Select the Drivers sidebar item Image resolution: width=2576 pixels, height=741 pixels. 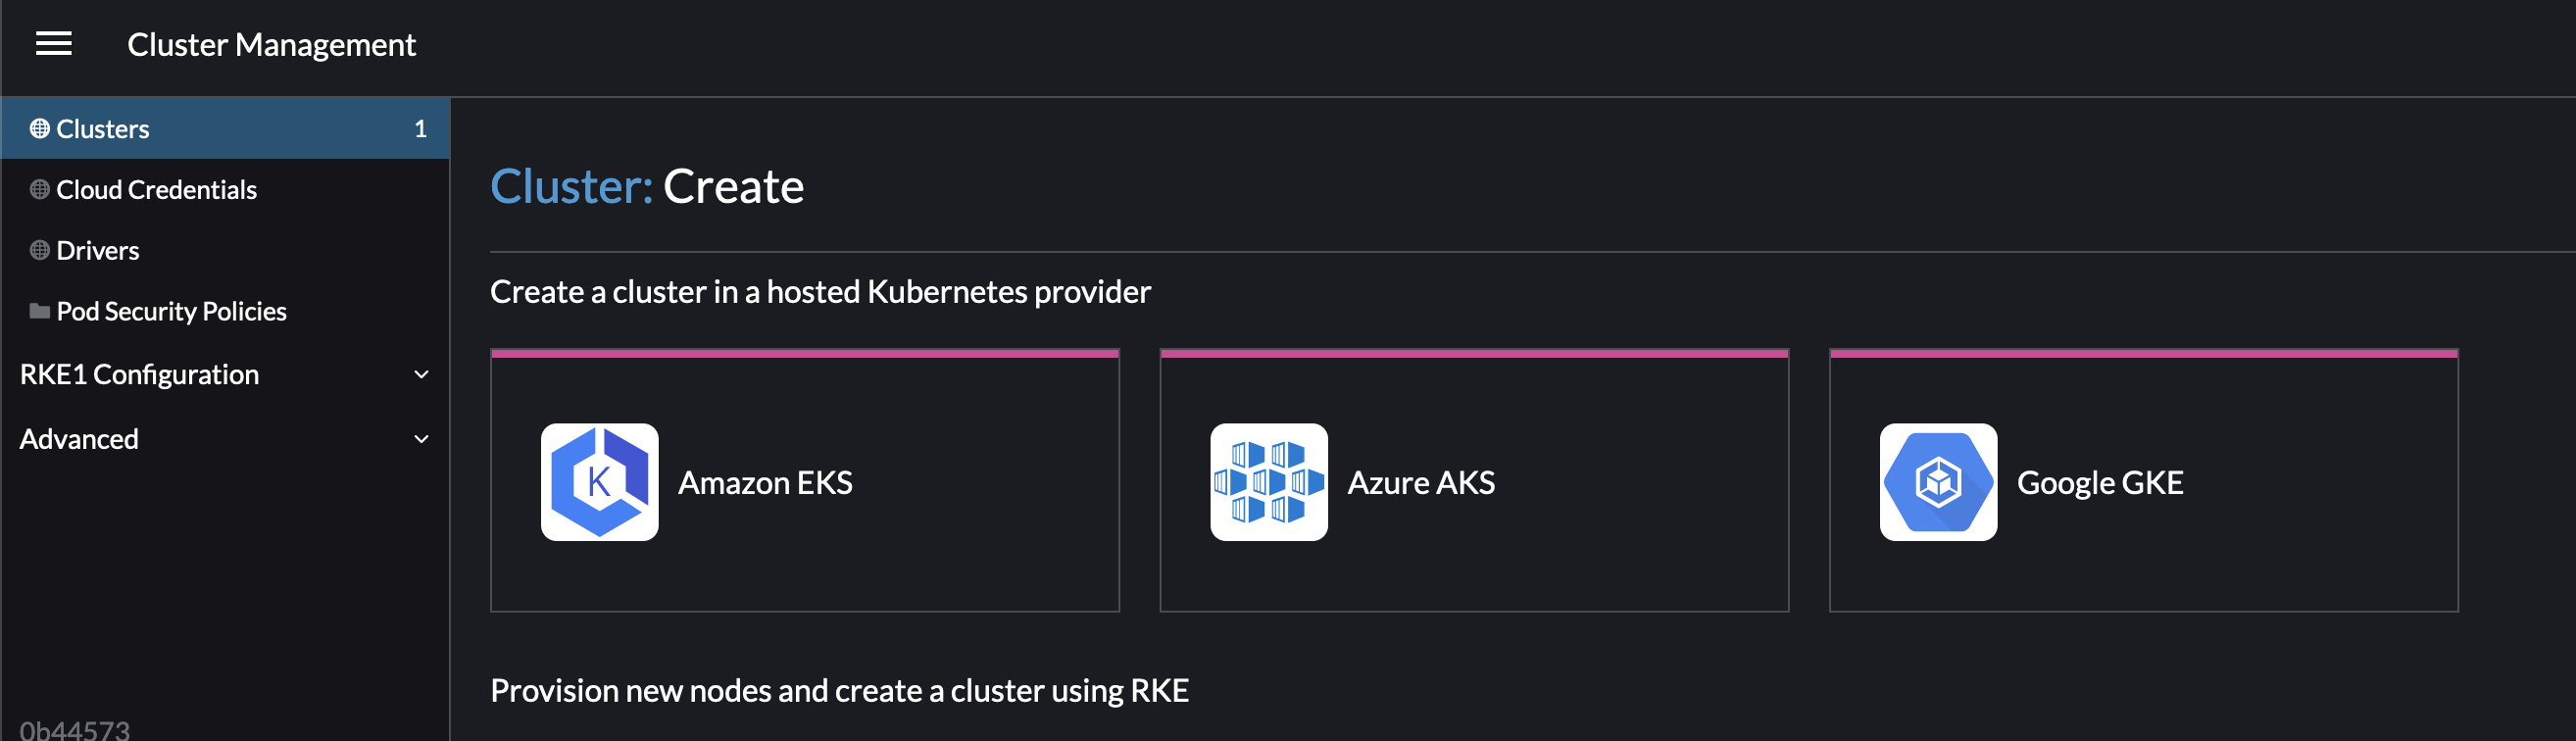click(99, 250)
